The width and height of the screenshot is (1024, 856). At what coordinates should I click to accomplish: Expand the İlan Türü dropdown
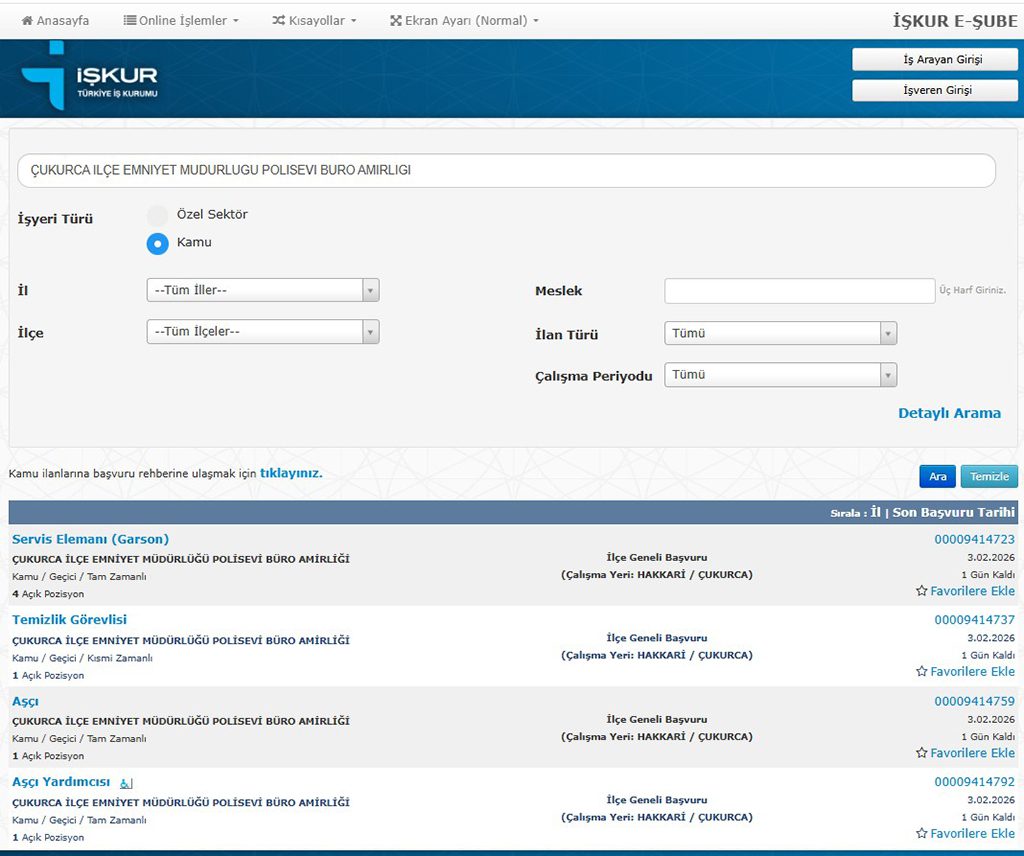click(780, 333)
